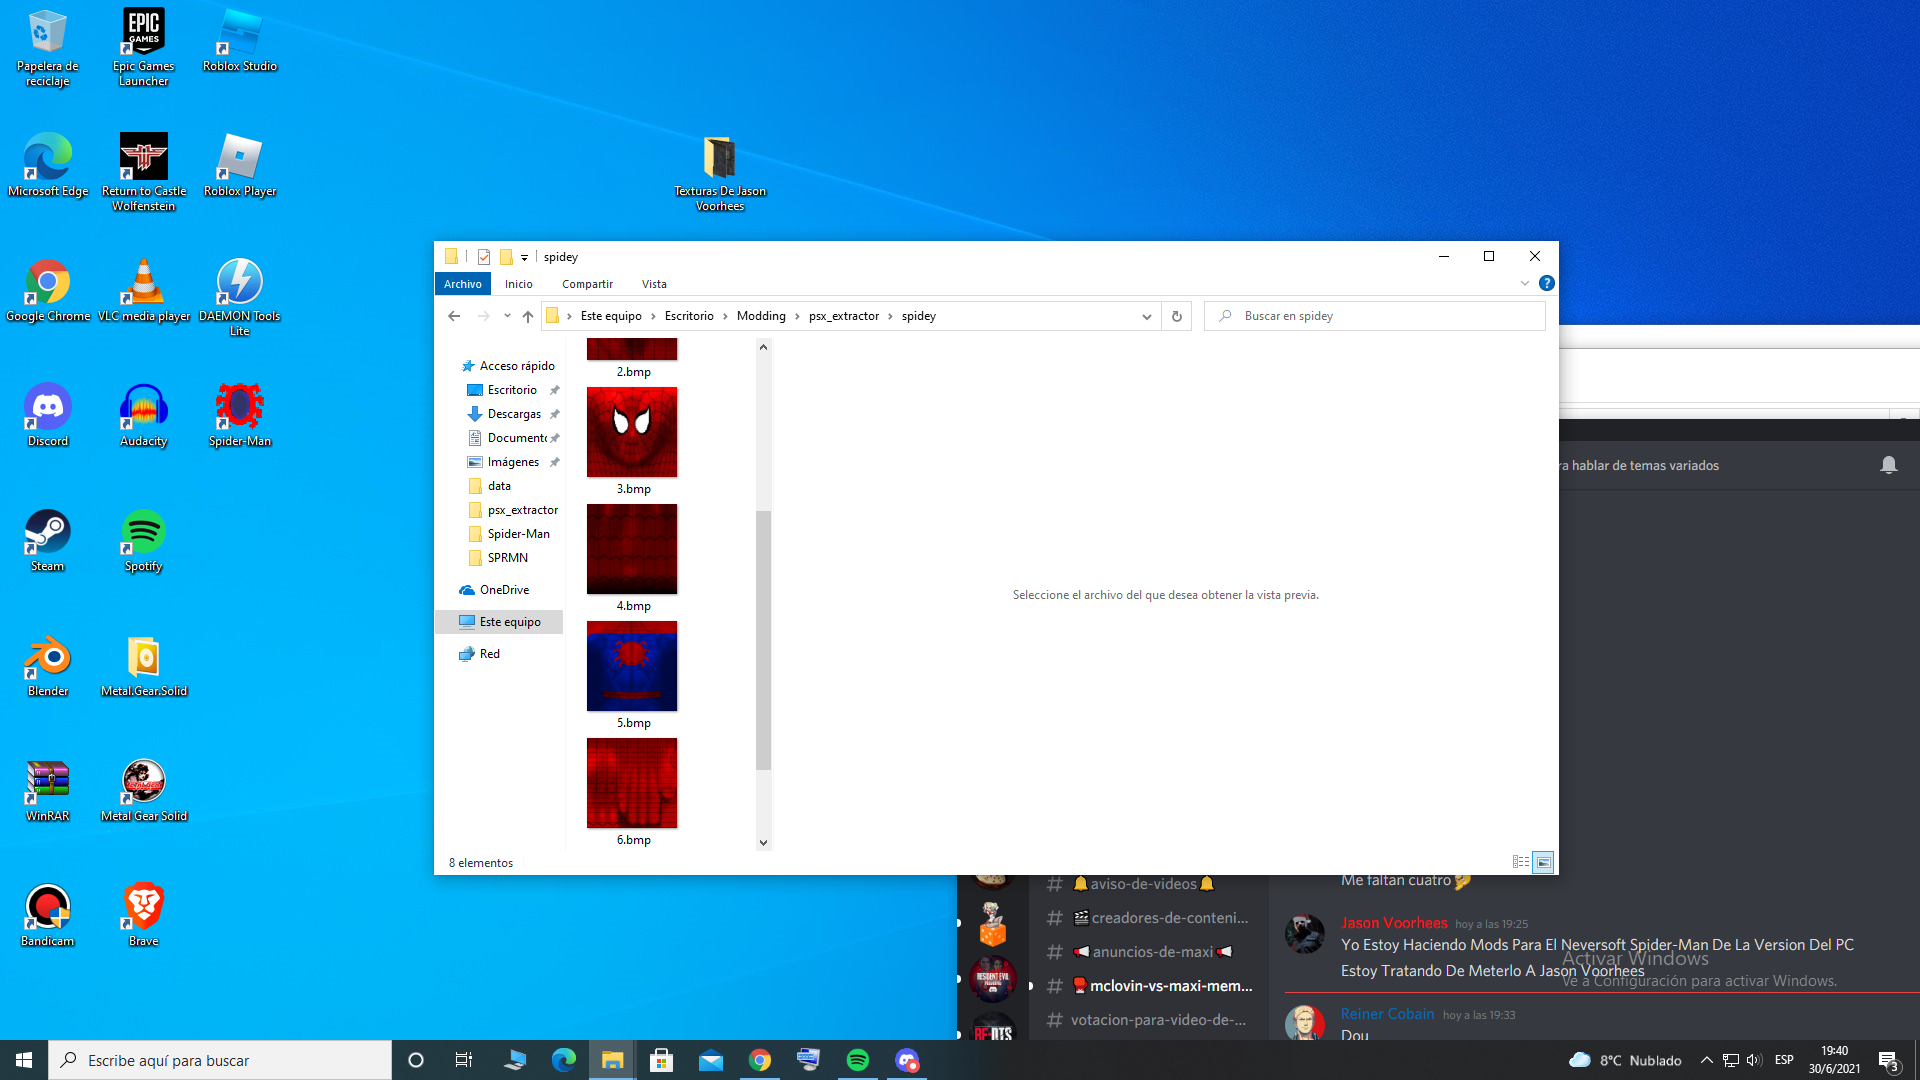Select Blender desktop shortcut
Screen dimensions: 1920x1080
pos(47,665)
